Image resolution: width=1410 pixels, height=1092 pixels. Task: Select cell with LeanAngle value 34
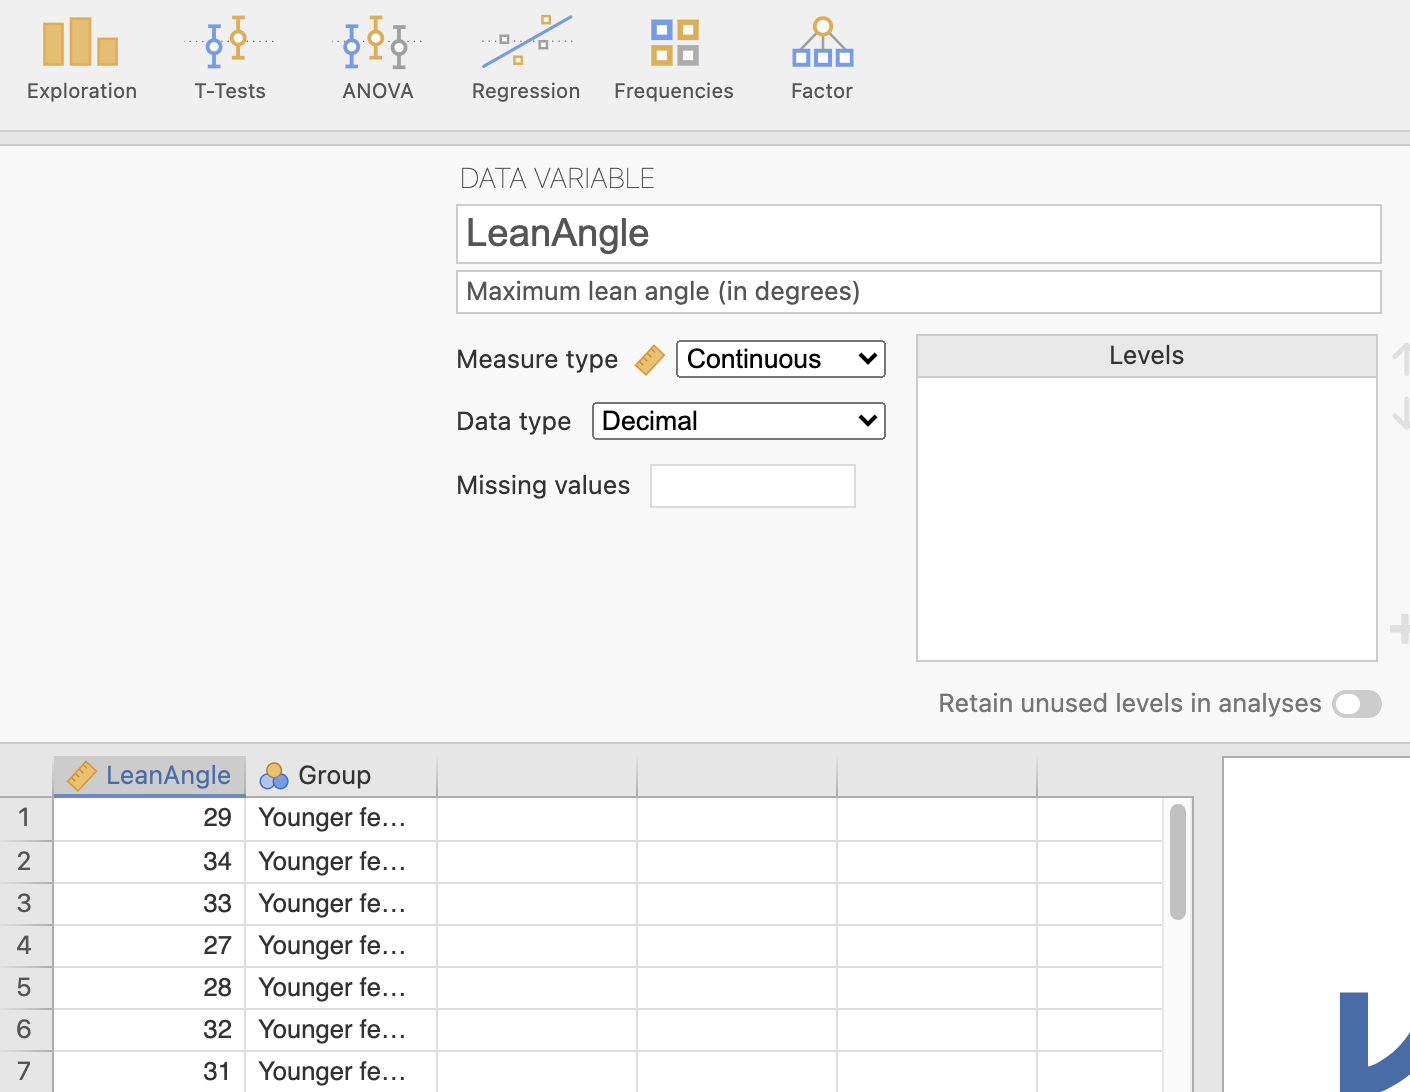coord(150,861)
